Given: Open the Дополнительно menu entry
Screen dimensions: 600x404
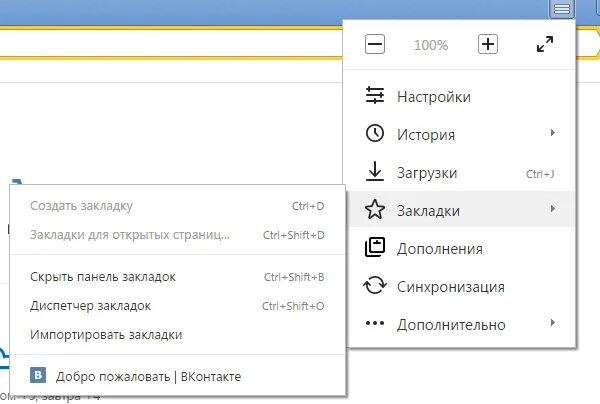Looking at the screenshot, I should coord(461,324).
